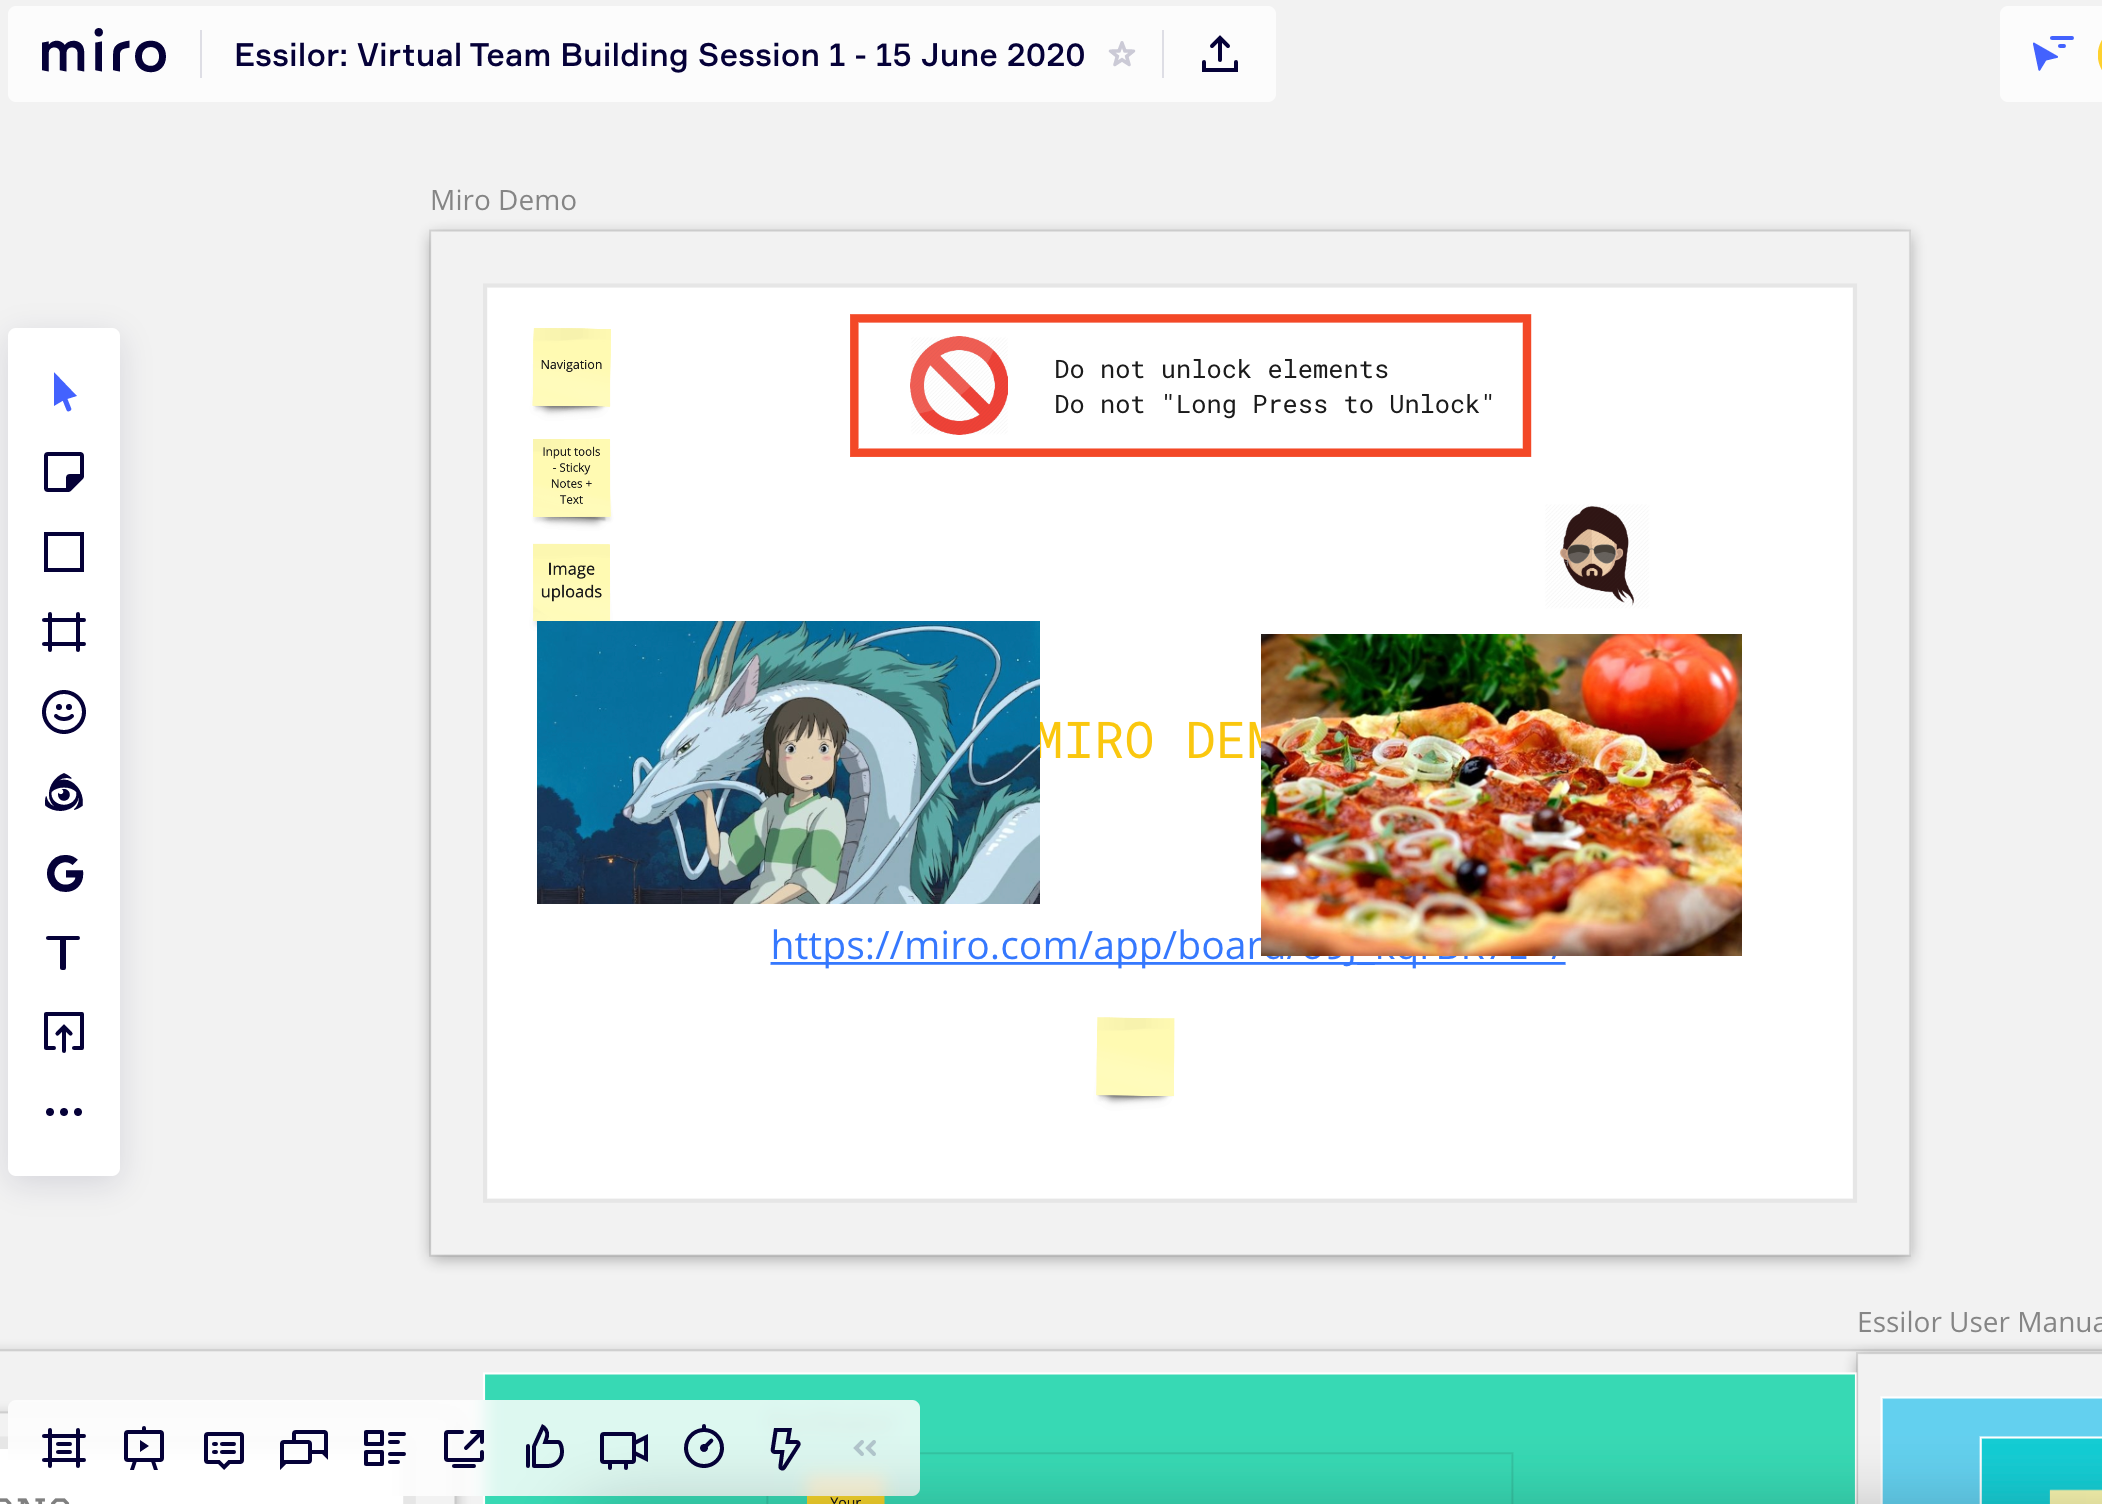Viewport: 2102px width, 1504px height.
Task: Open the activity lightning bolt icon
Action: point(785,1448)
